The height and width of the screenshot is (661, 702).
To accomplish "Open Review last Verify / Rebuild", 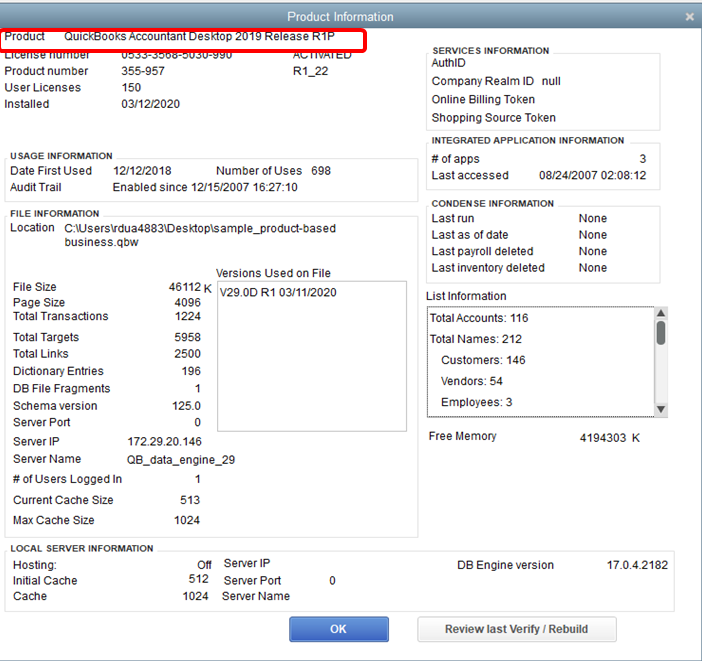I will pos(517,629).
